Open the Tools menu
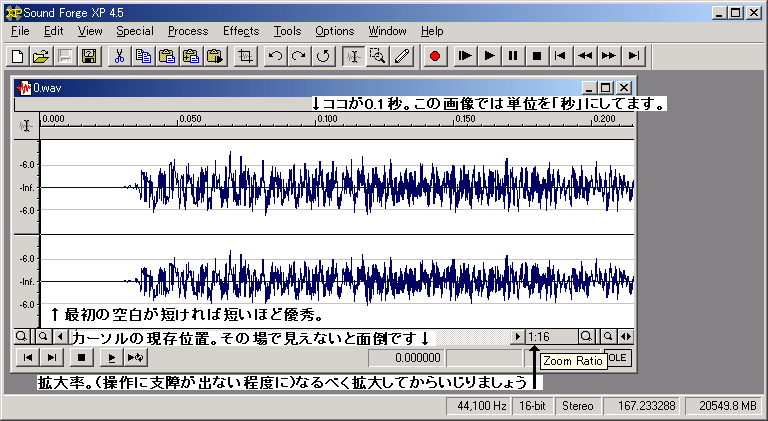 (287, 31)
